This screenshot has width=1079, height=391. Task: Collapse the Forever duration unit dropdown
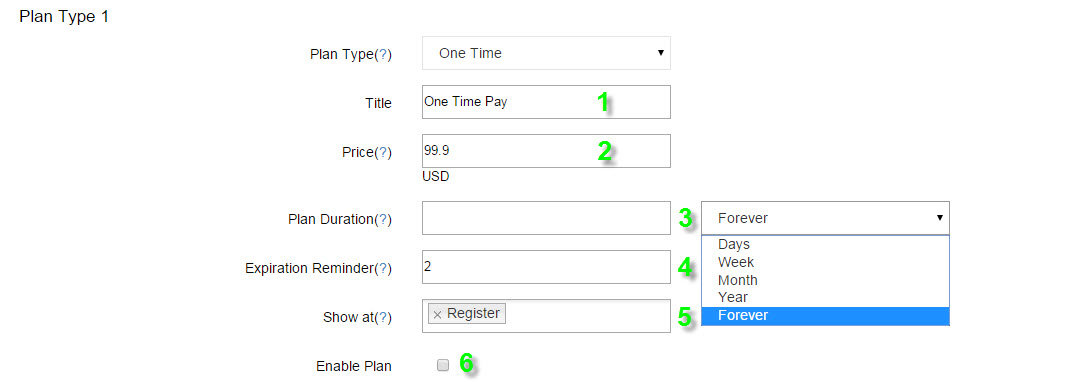[825, 218]
